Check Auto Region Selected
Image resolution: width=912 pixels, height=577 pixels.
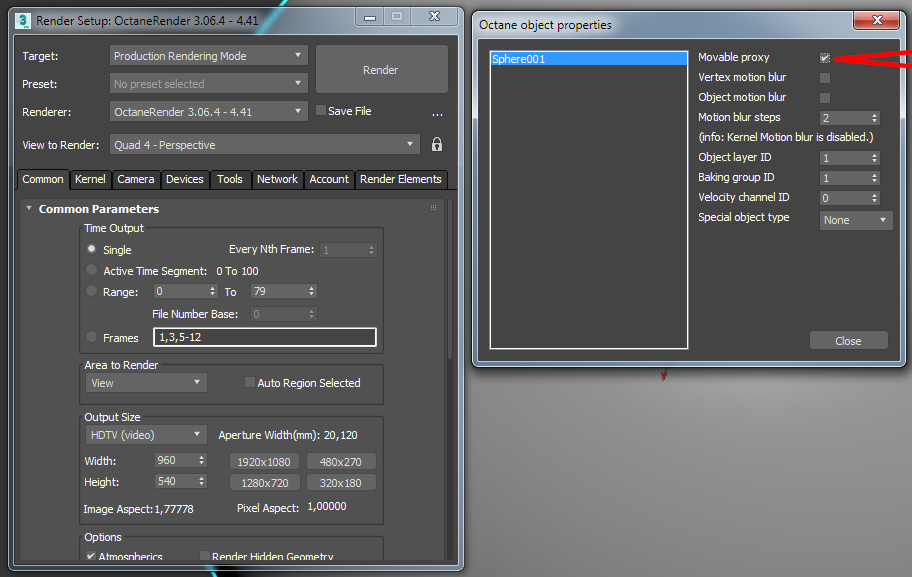point(250,382)
